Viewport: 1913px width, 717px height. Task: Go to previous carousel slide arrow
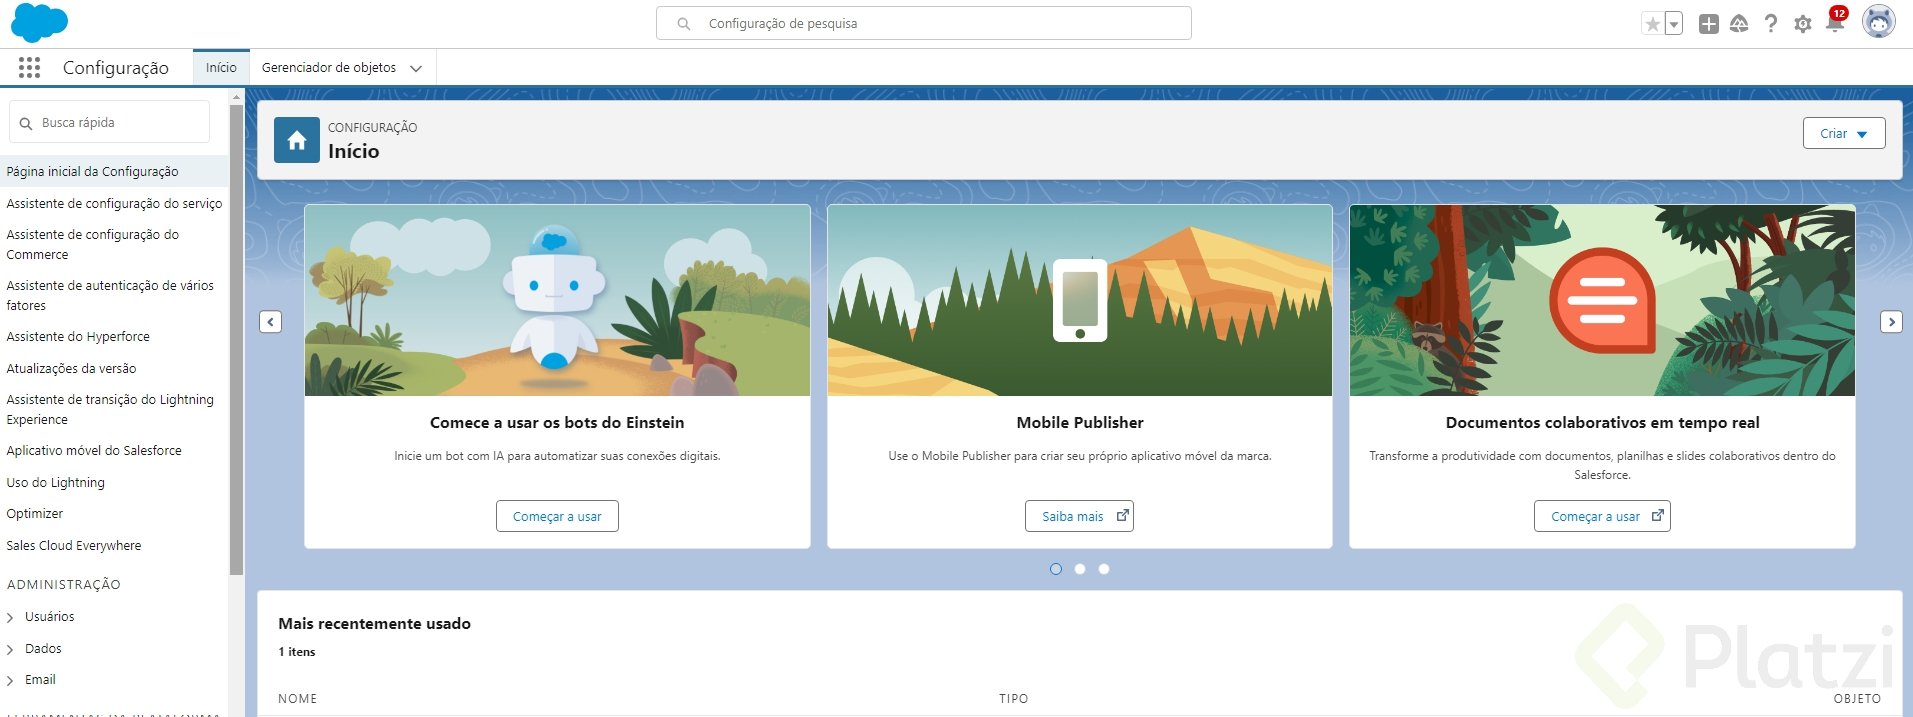click(x=271, y=322)
